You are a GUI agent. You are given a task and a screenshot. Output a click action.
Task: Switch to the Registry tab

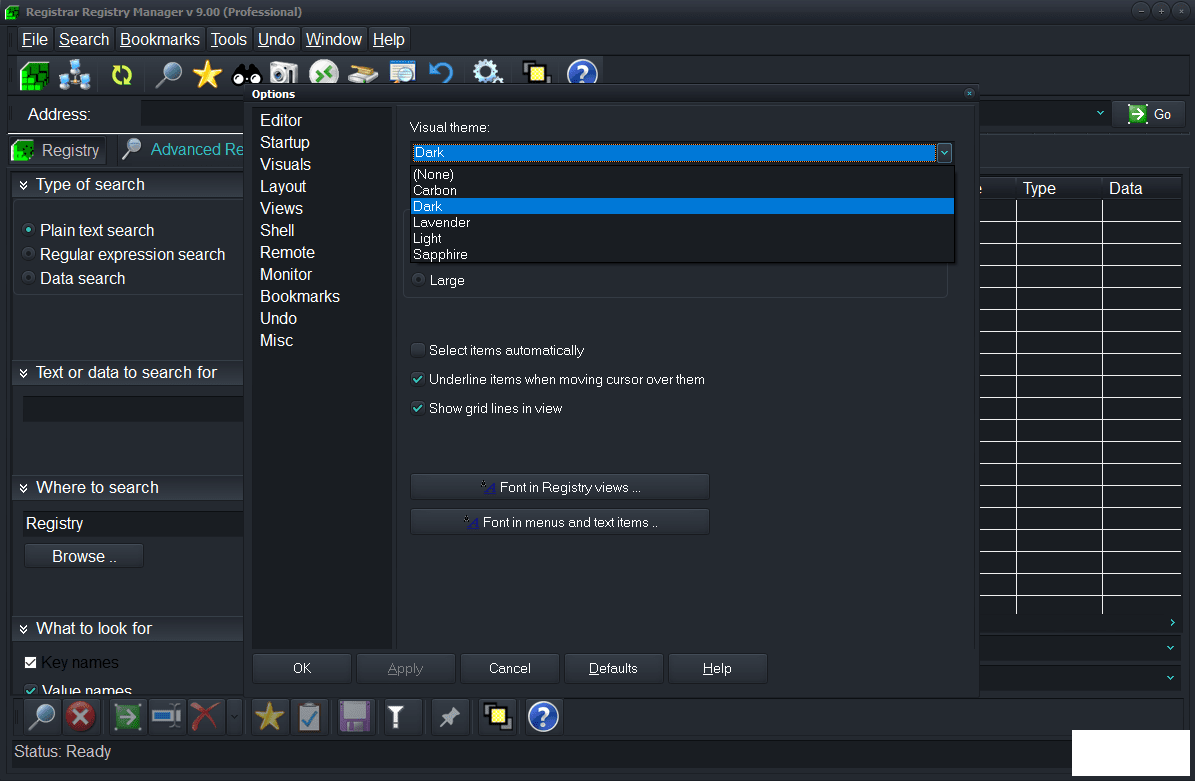click(57, 150)
